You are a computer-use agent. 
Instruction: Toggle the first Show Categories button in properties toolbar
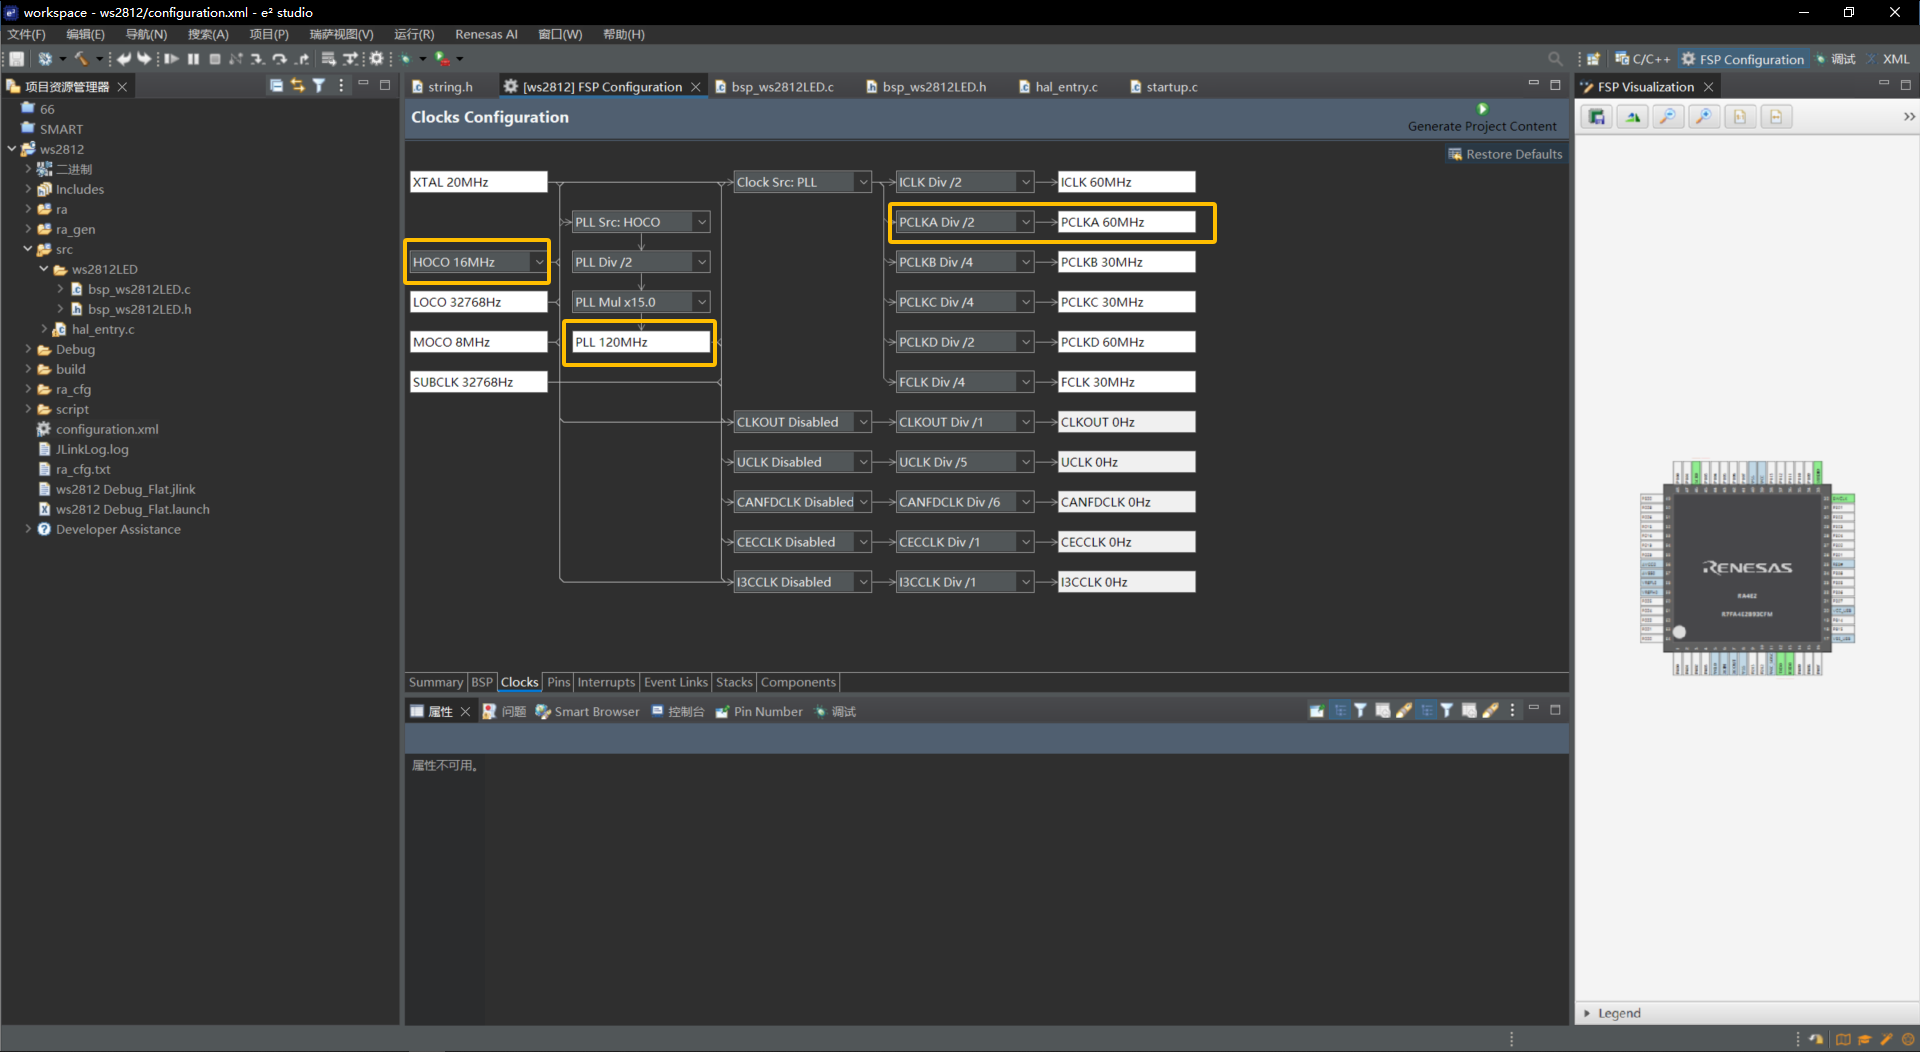[1340, 711]
